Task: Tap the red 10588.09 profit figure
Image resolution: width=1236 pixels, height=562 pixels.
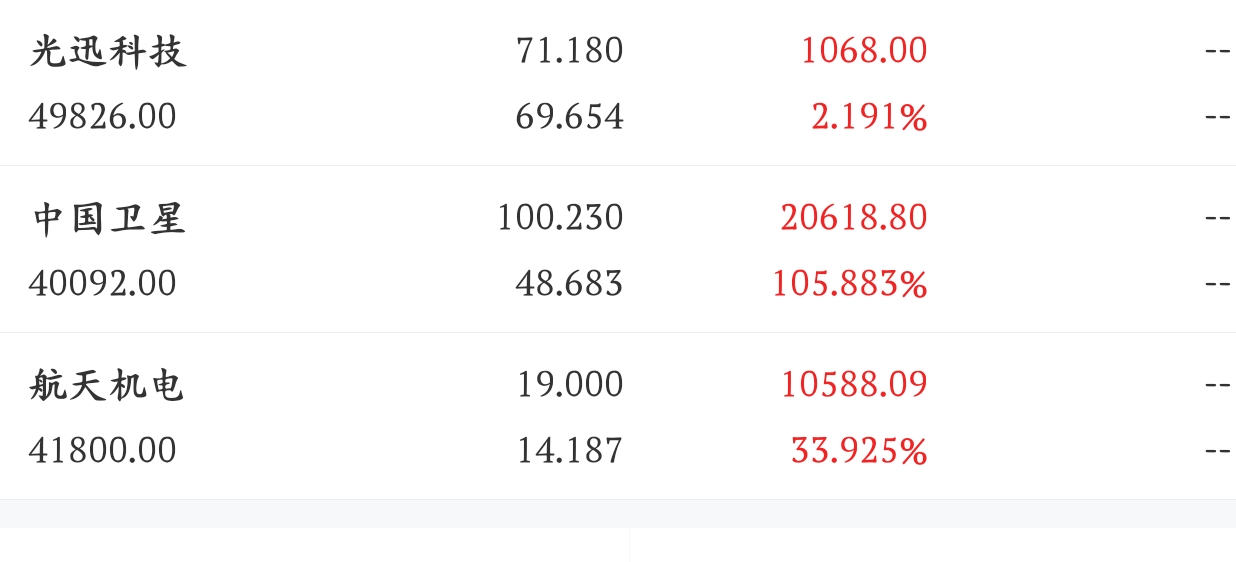Action: click(x=854, y=385)
